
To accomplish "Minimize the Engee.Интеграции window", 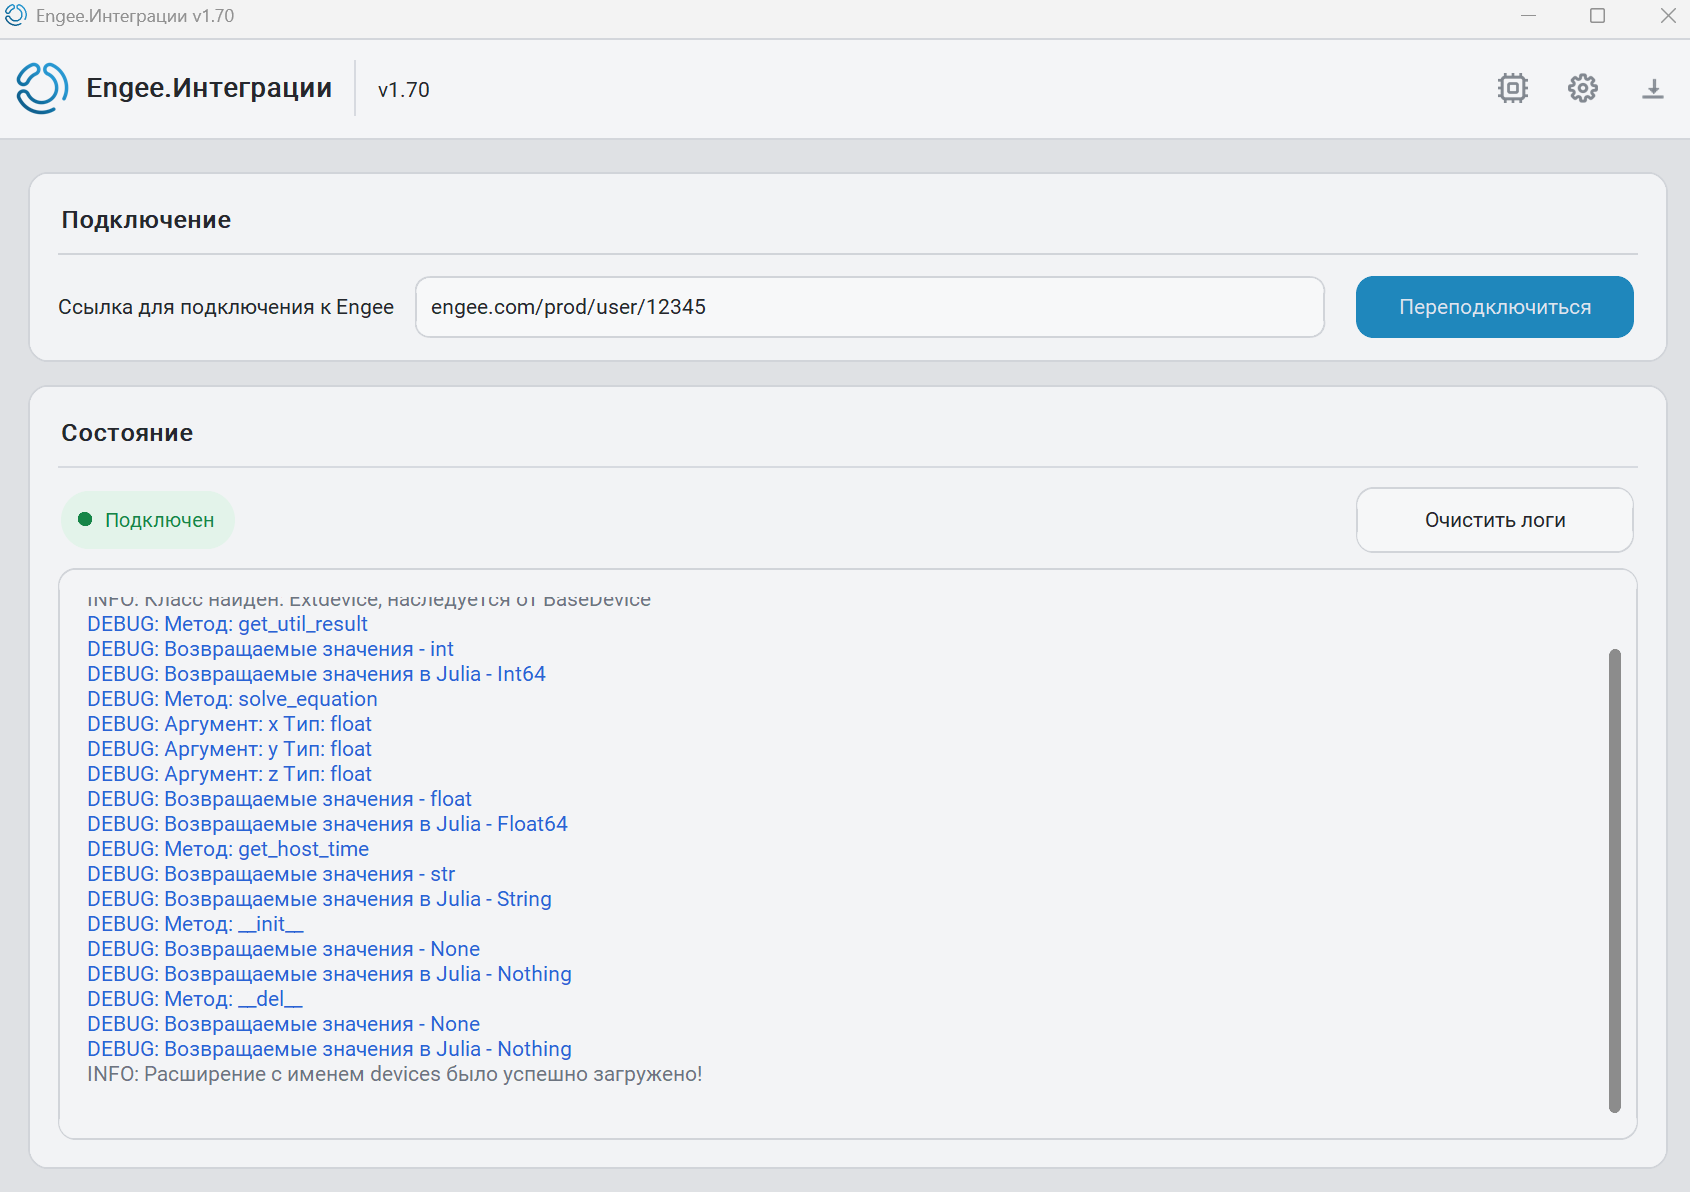I will [1528, 16].
